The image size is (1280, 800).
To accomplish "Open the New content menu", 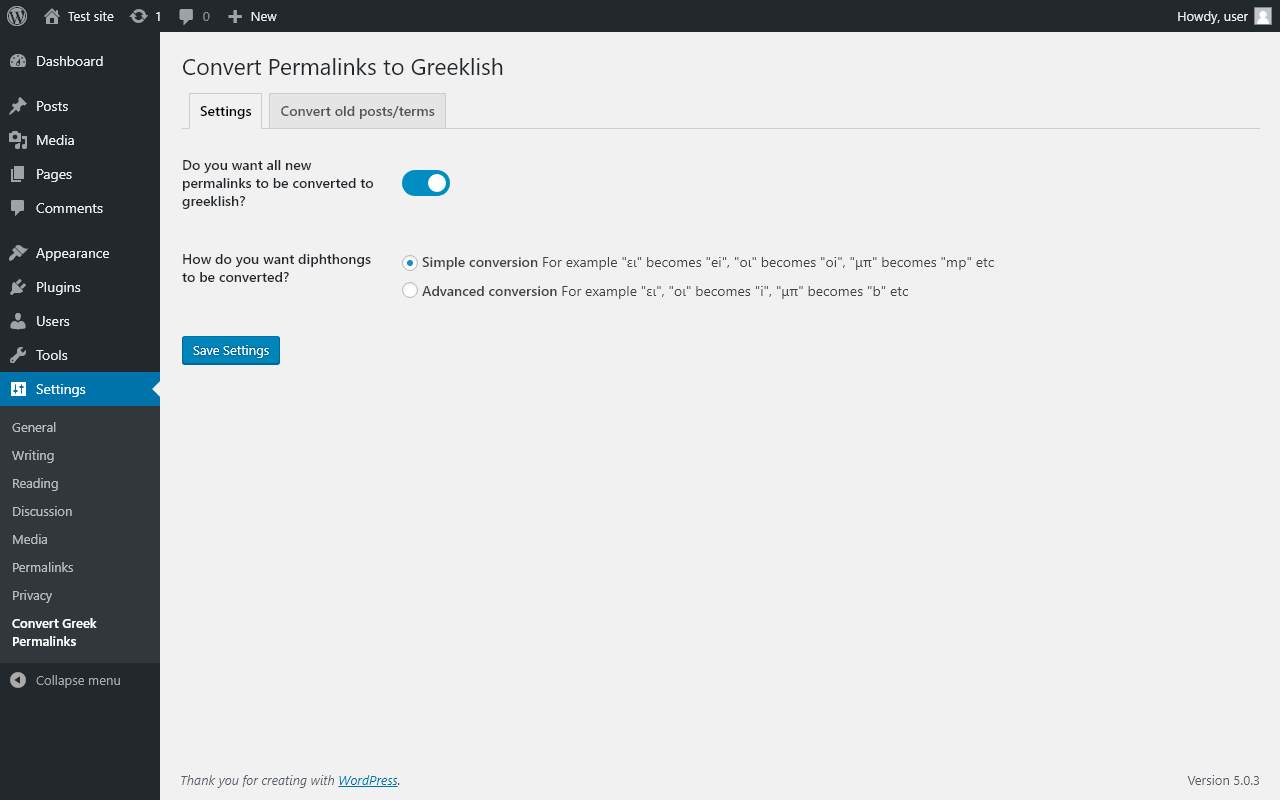I will pyautogui.click(x=252, y=16).
